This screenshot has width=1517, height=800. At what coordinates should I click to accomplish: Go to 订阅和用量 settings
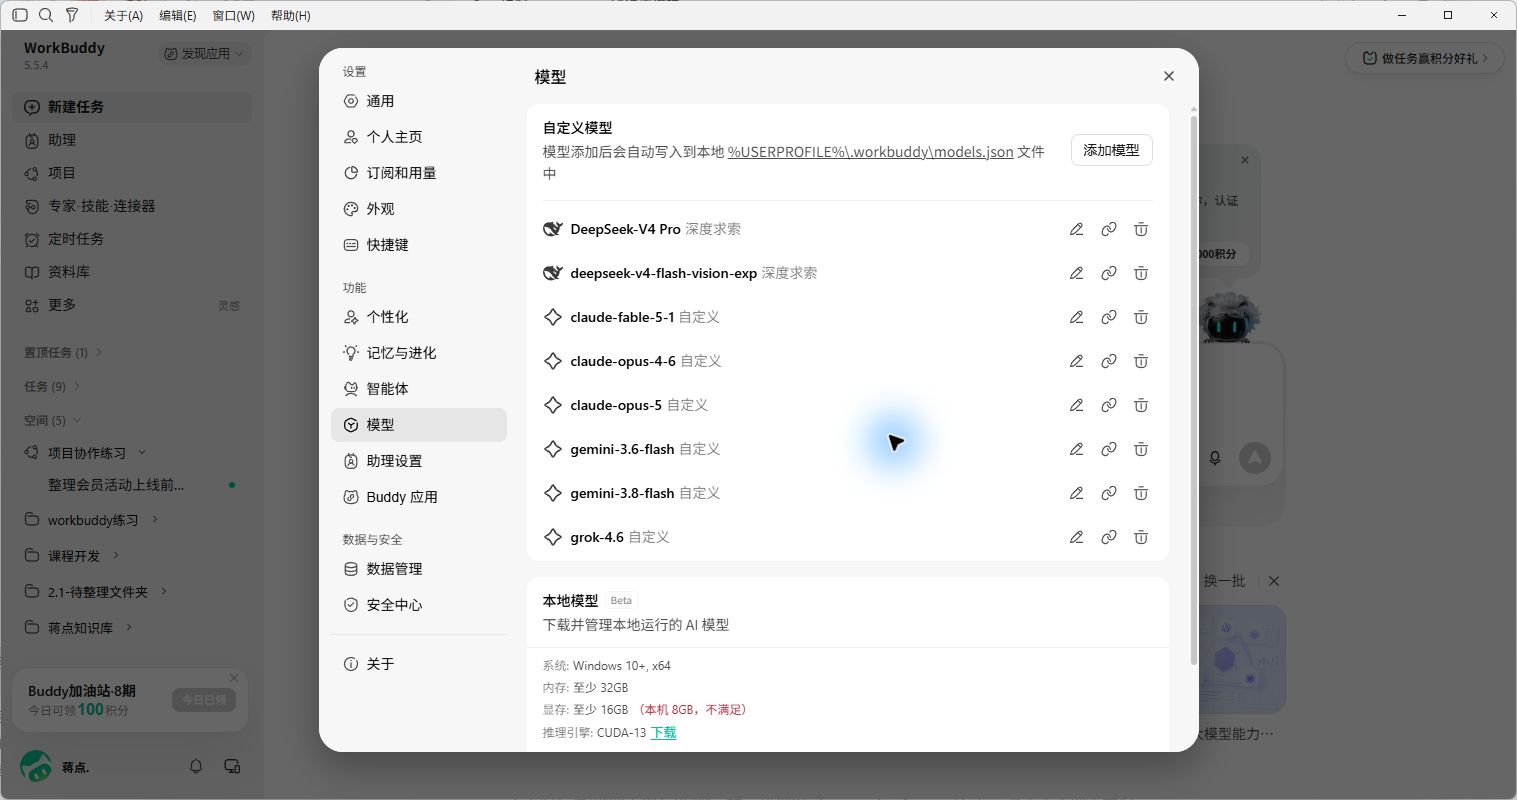419,173
